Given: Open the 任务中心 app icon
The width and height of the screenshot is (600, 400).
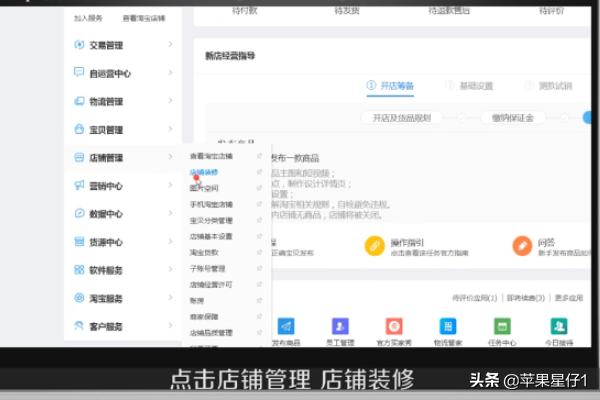Looking at the screenshot, I should tap(501, 327).
